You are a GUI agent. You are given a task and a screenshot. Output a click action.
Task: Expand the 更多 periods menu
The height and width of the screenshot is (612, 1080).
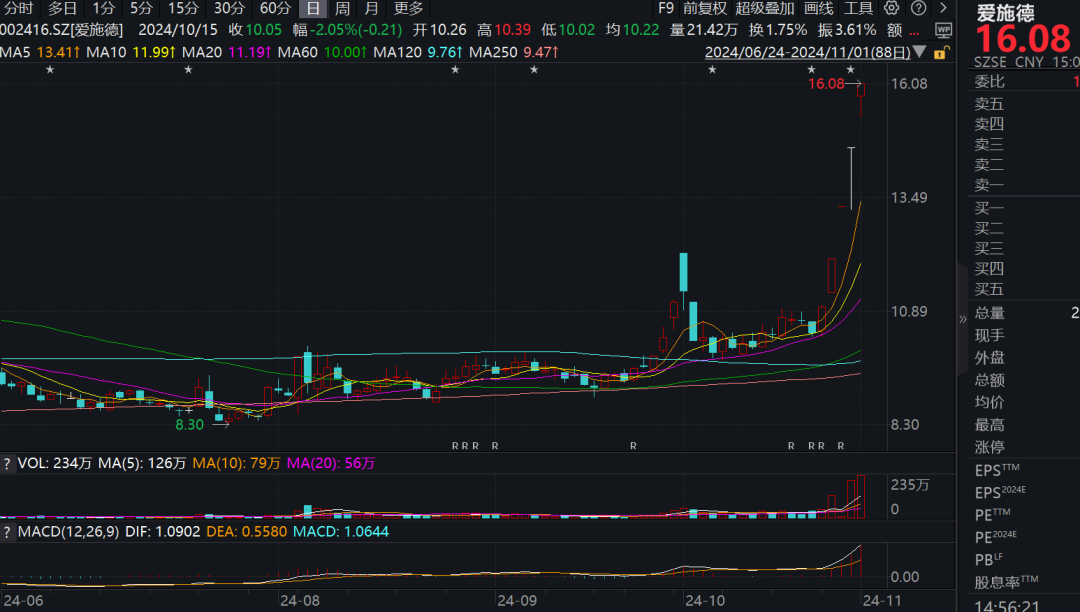point(408,8)
